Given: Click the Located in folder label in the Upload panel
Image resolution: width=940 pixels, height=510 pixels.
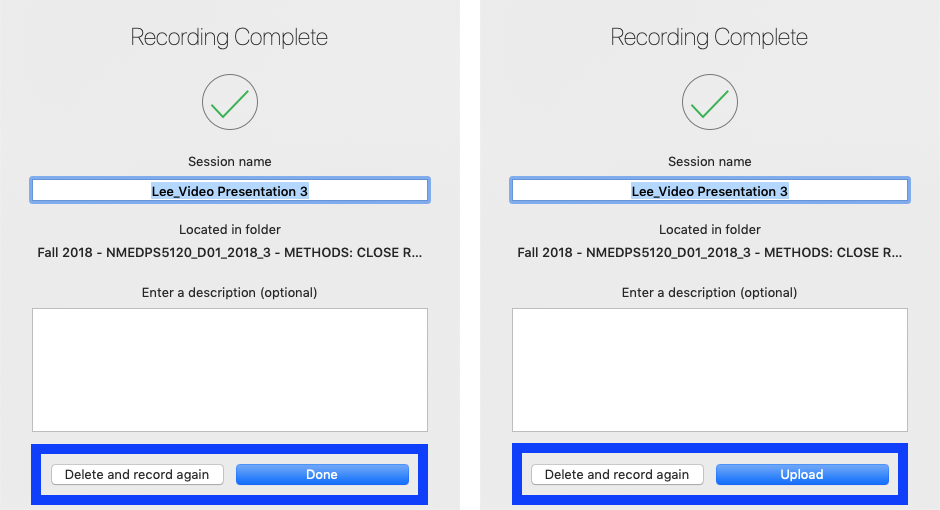Looking at the screenshot, I should click(710, 230).
